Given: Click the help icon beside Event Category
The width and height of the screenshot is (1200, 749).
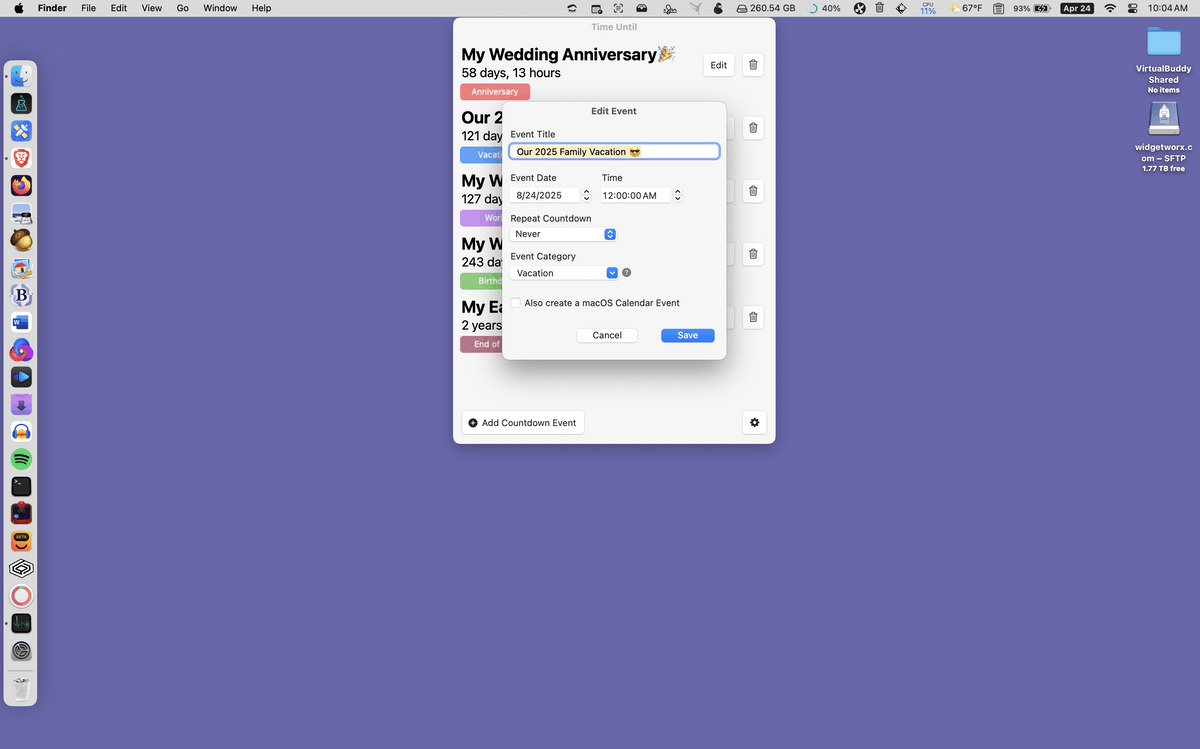Looking at the screenshot, I should [627, 273].
